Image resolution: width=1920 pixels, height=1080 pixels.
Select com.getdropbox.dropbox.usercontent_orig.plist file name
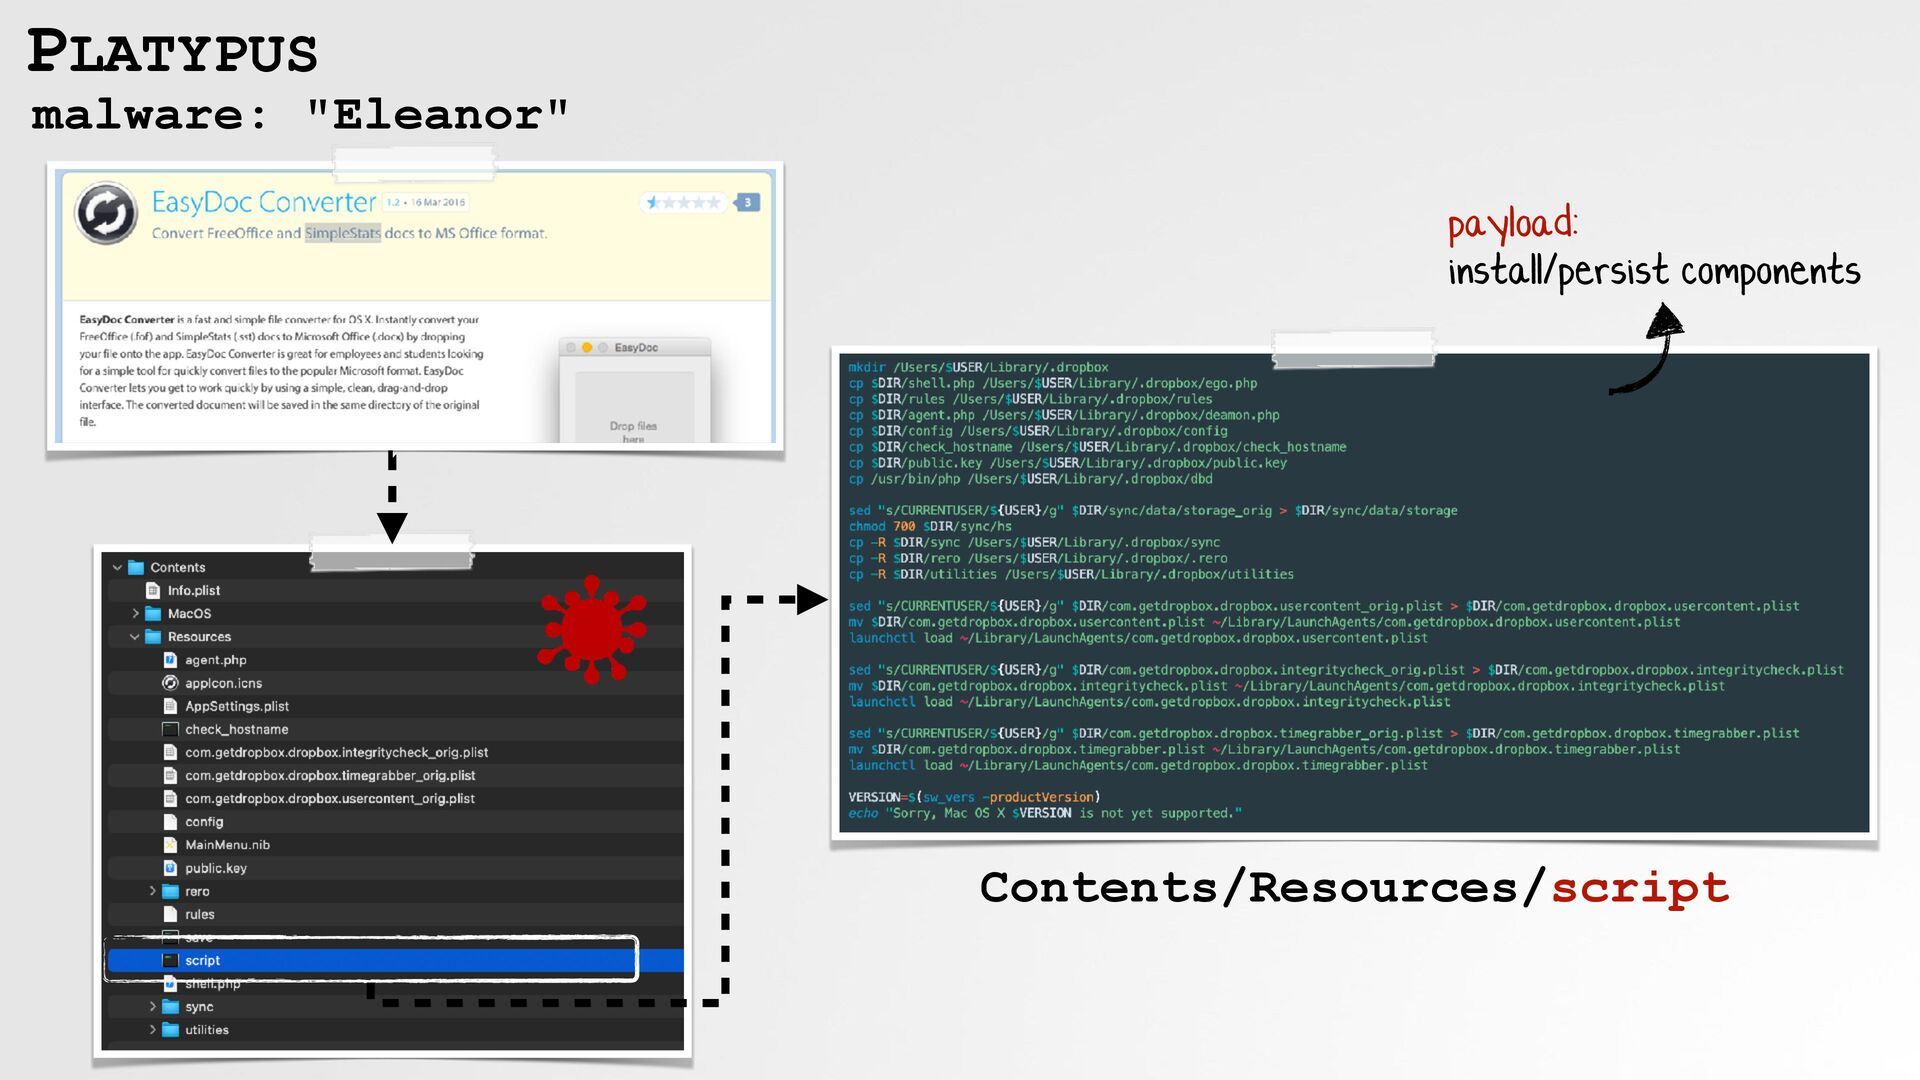click(x=330, y=798)
